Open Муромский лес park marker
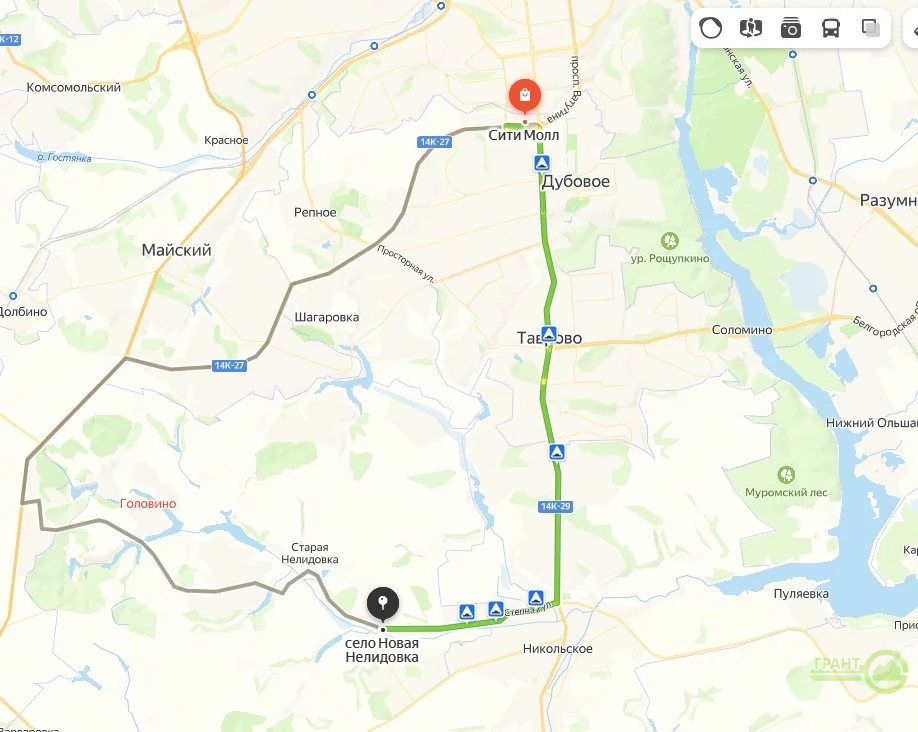918x732 pixels. 786,475
